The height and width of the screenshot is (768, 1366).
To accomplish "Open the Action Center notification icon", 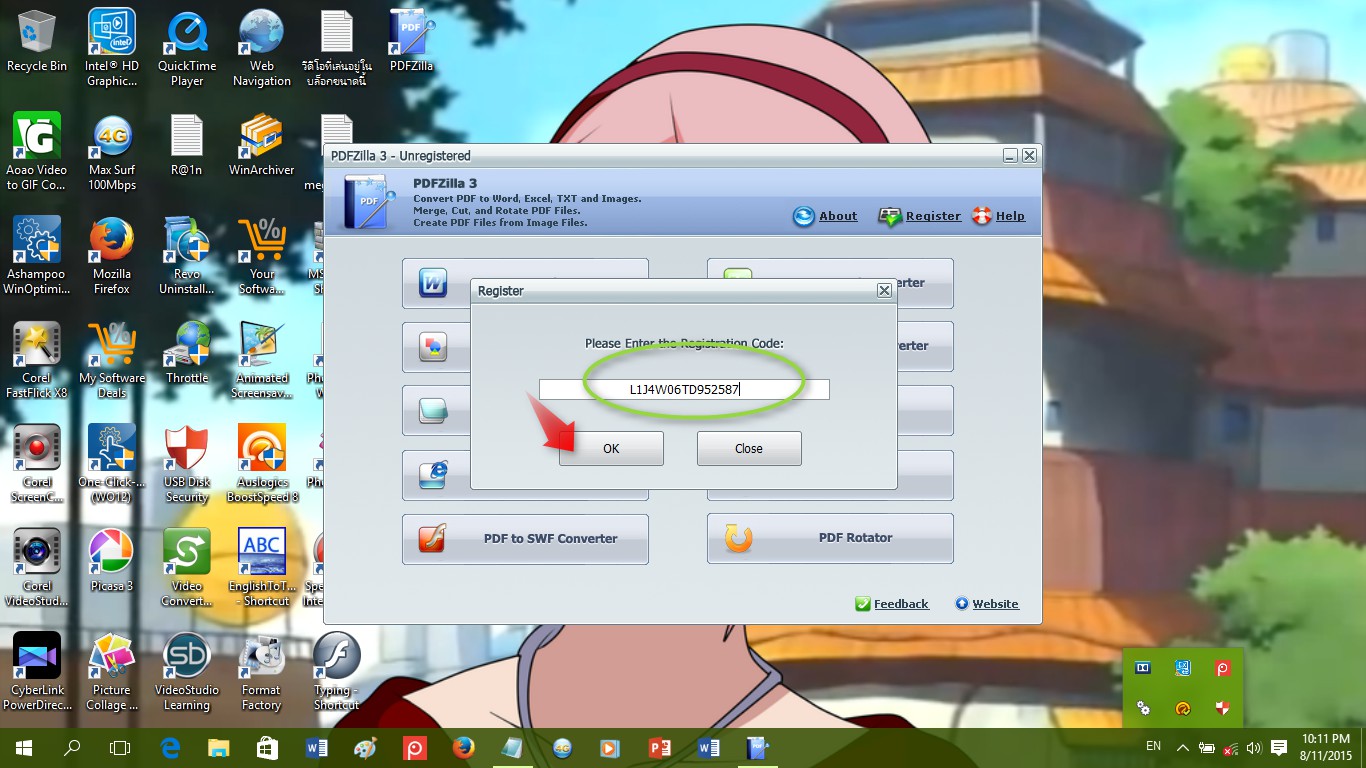I will 1280,747.
